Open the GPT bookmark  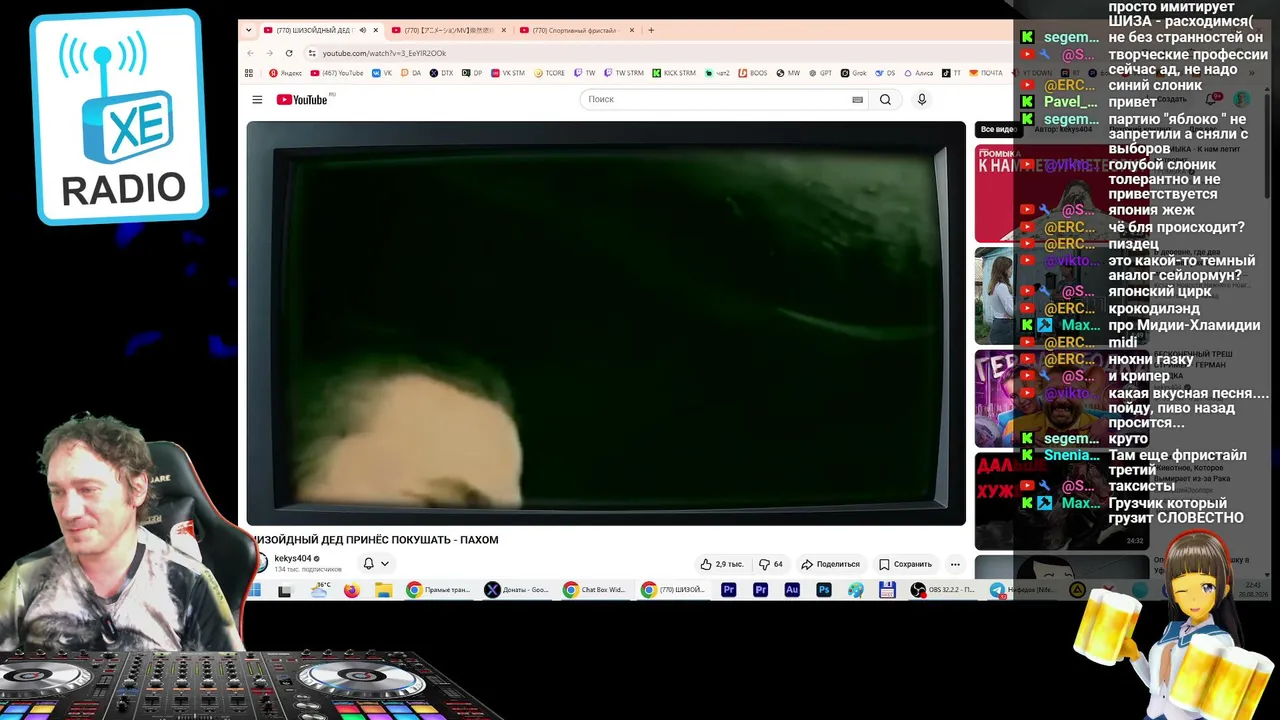[820, 73]
